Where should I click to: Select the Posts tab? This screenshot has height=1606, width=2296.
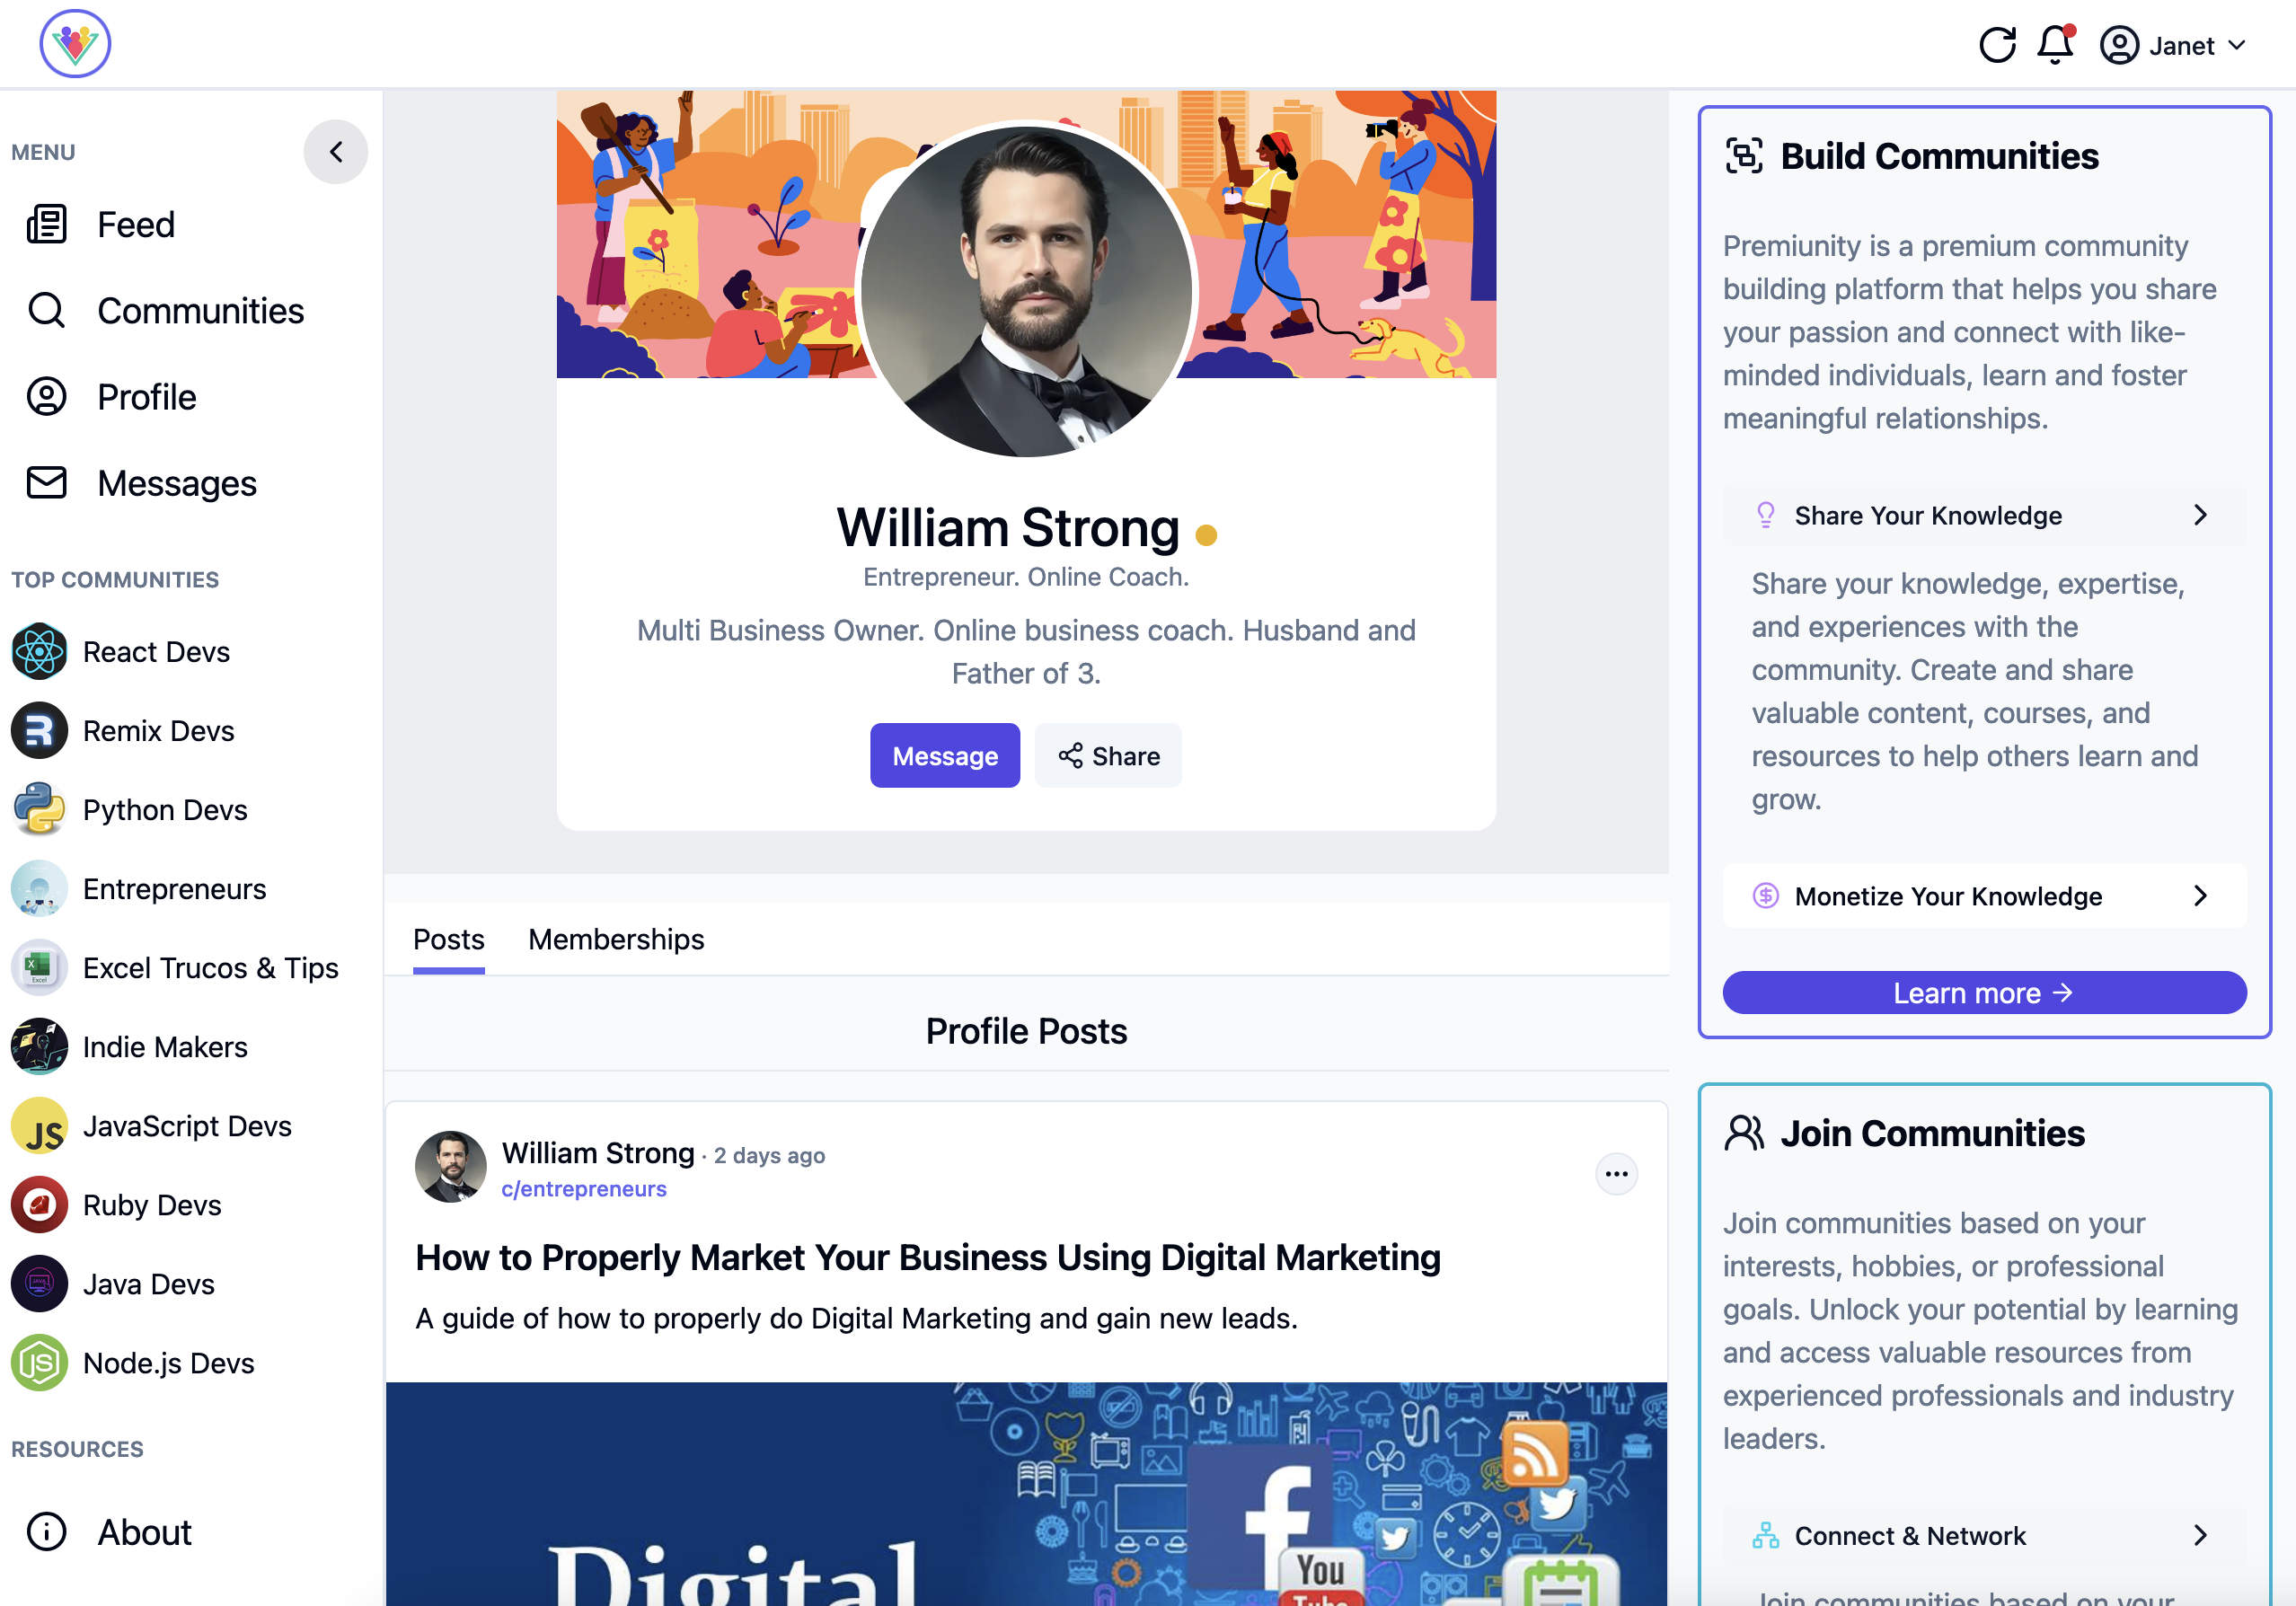[449, 940]
